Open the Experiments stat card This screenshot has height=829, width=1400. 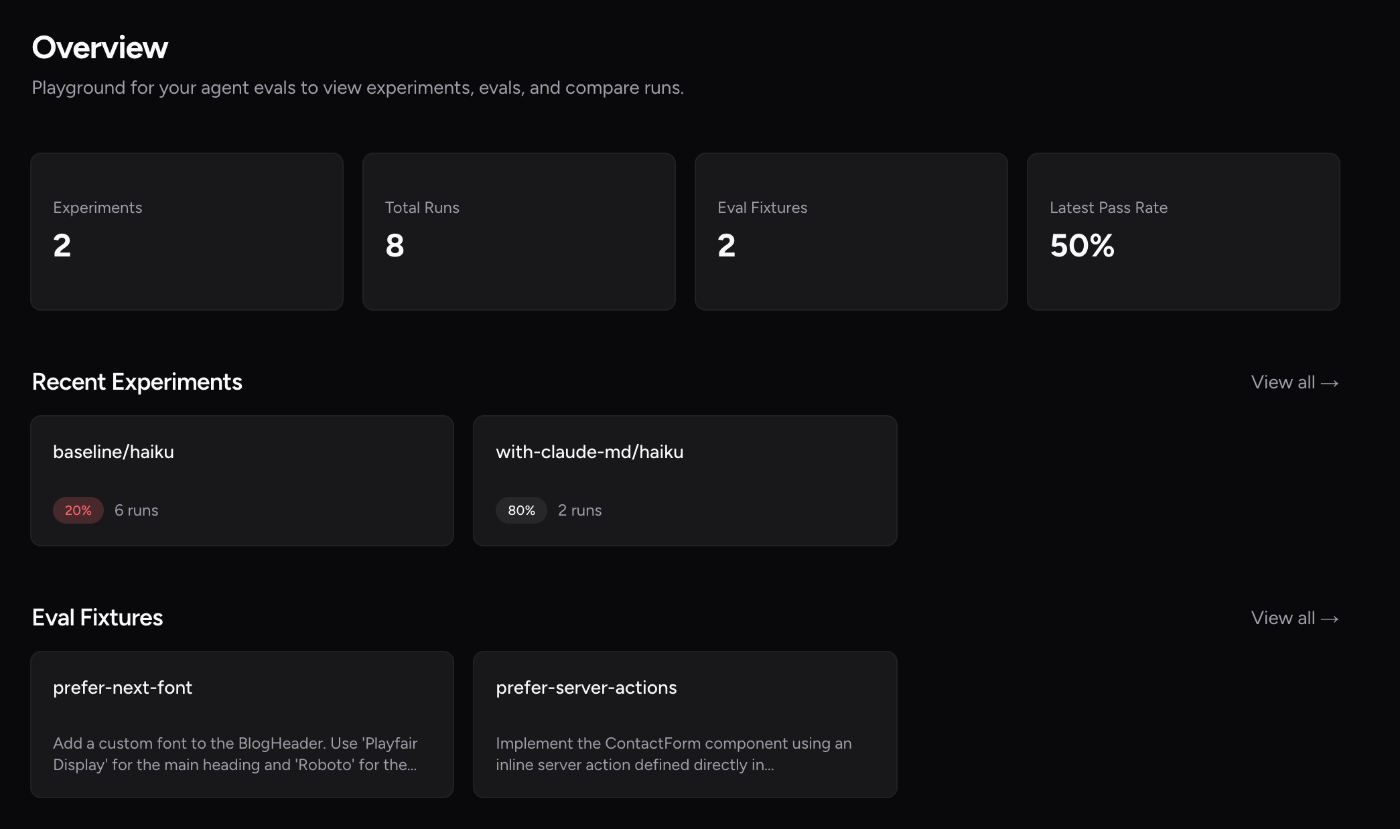click(x=187, y=231)
